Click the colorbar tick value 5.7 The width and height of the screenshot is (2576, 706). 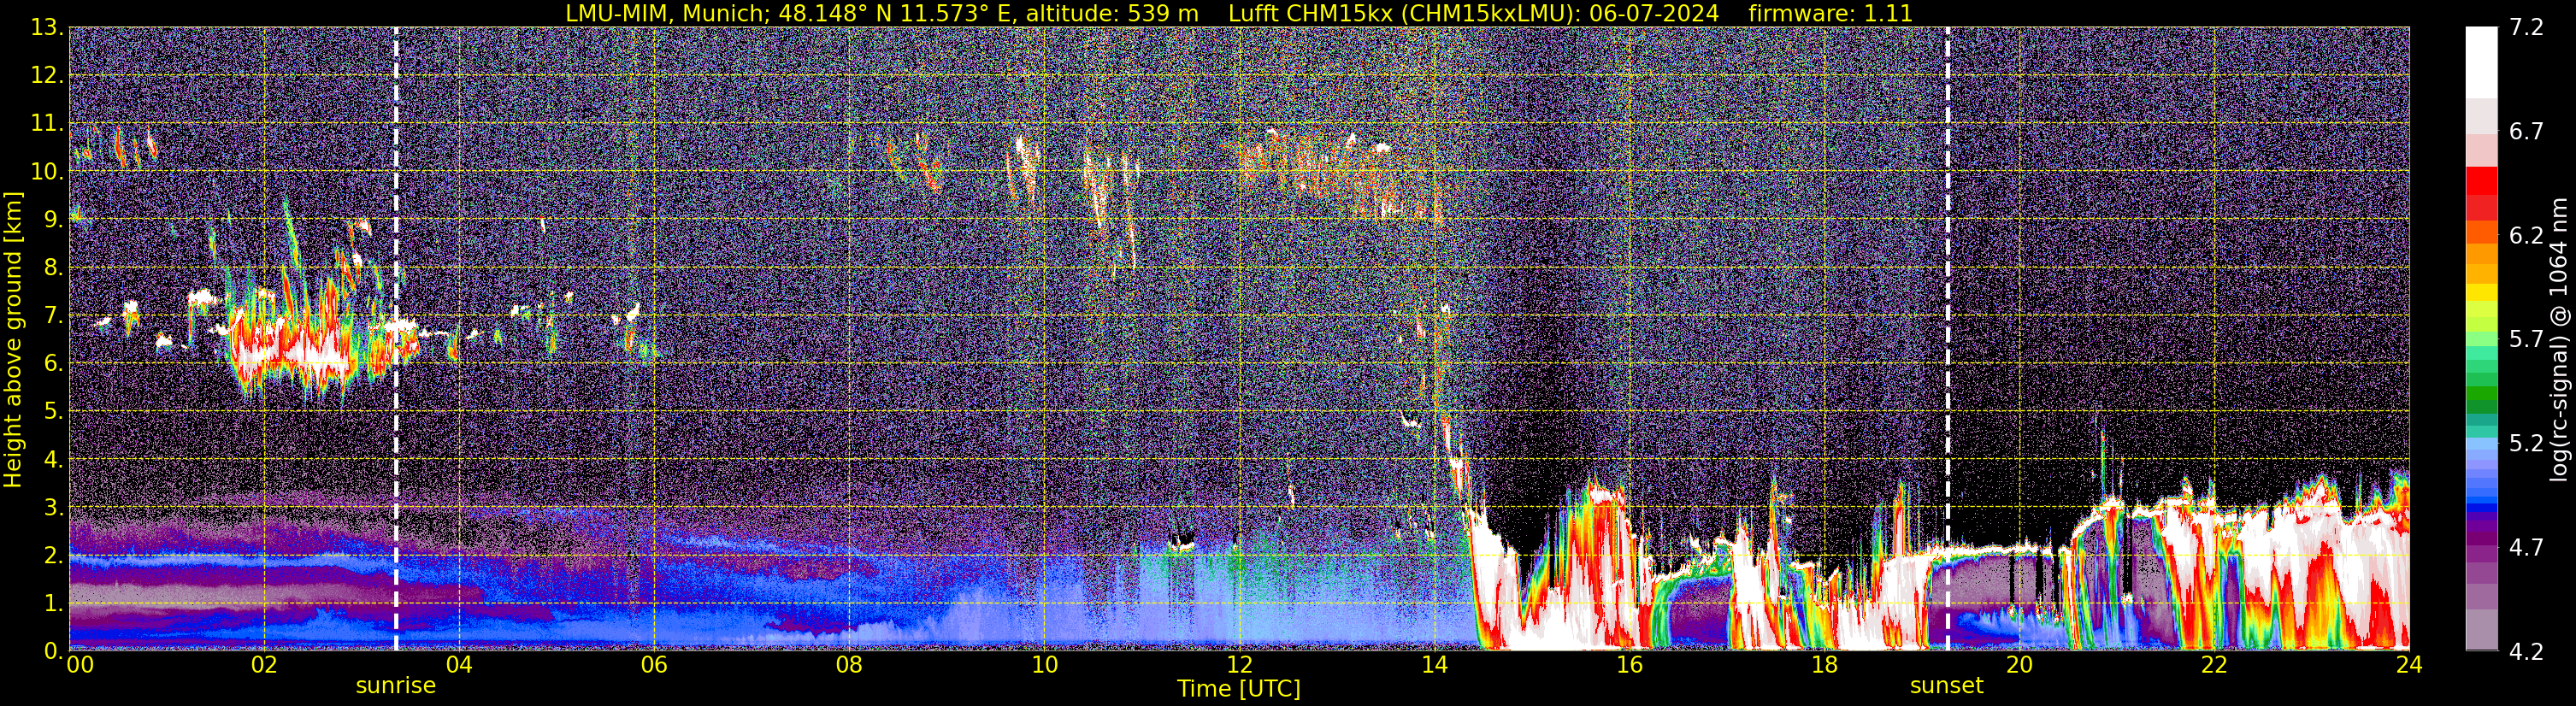tap(2526, 340)
